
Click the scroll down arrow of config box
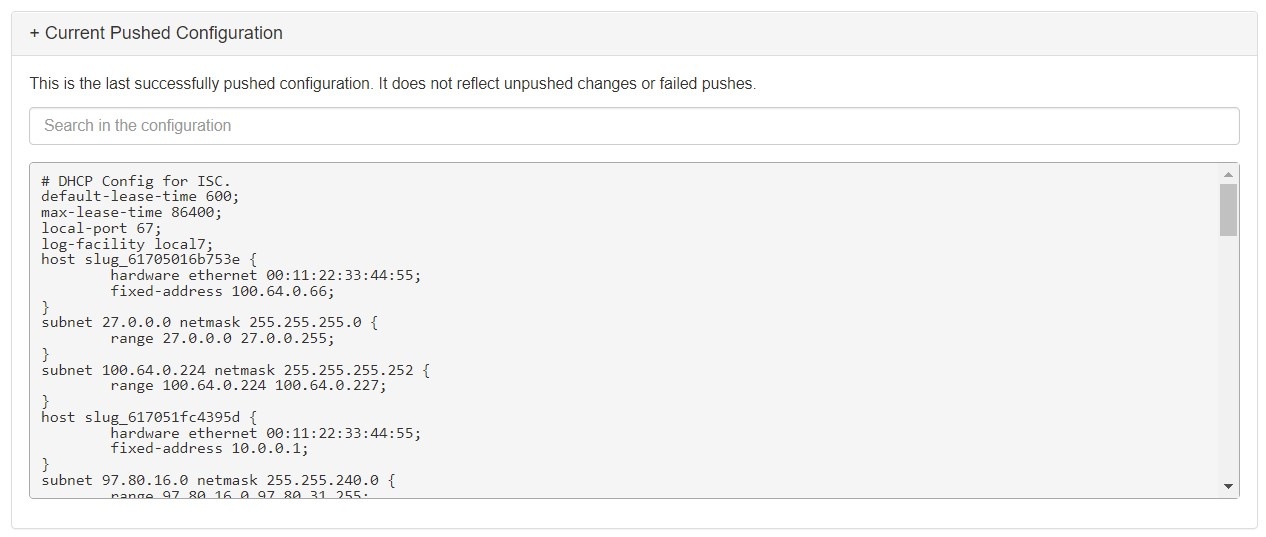click(1228, 486)
